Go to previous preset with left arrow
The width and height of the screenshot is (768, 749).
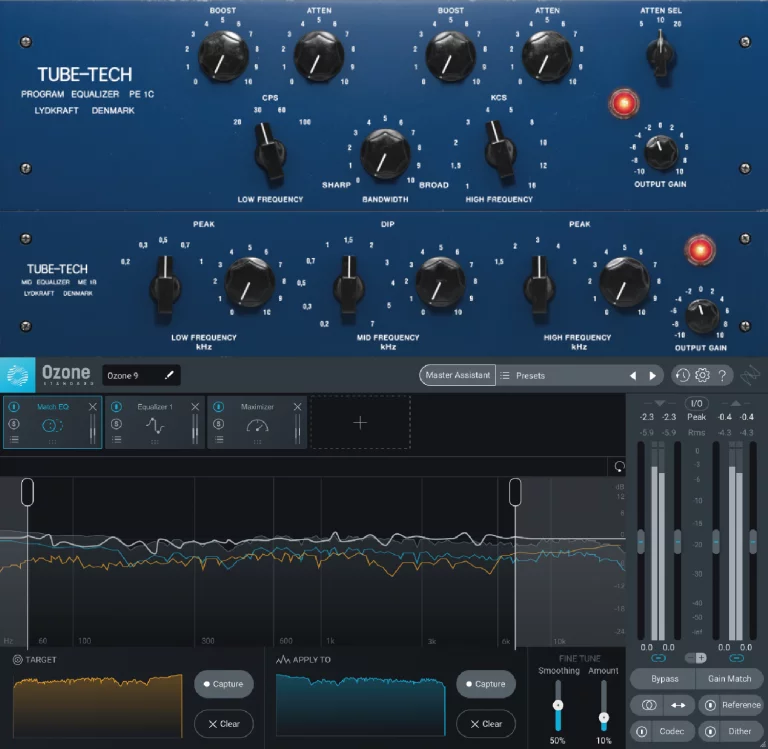pyautogui.click(x=633, y=376)
